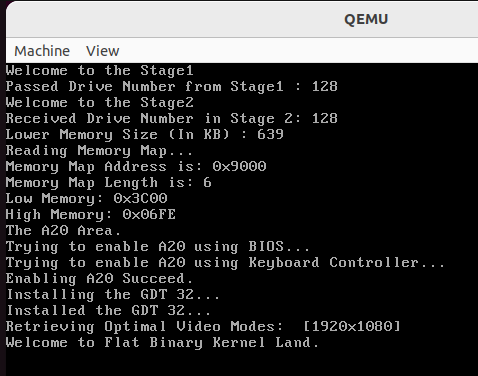This screenshot has height=376, width=478.
Task: Click the 'Welcome to Flat Binary Kernel Land.' line
Action: click(x=162, y=343)
